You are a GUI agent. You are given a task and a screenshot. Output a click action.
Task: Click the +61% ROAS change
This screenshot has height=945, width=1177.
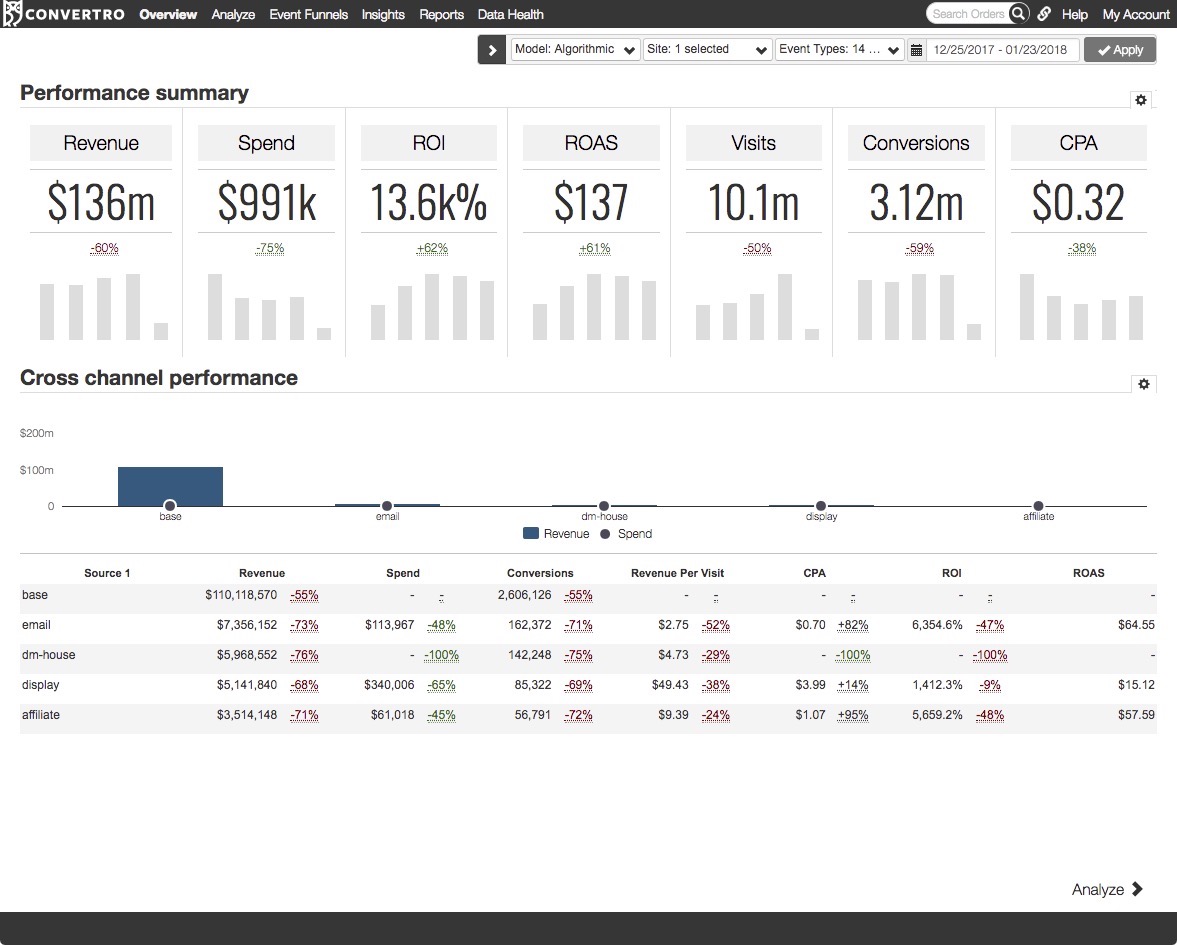pyautogui.click(x=595, y=248)
